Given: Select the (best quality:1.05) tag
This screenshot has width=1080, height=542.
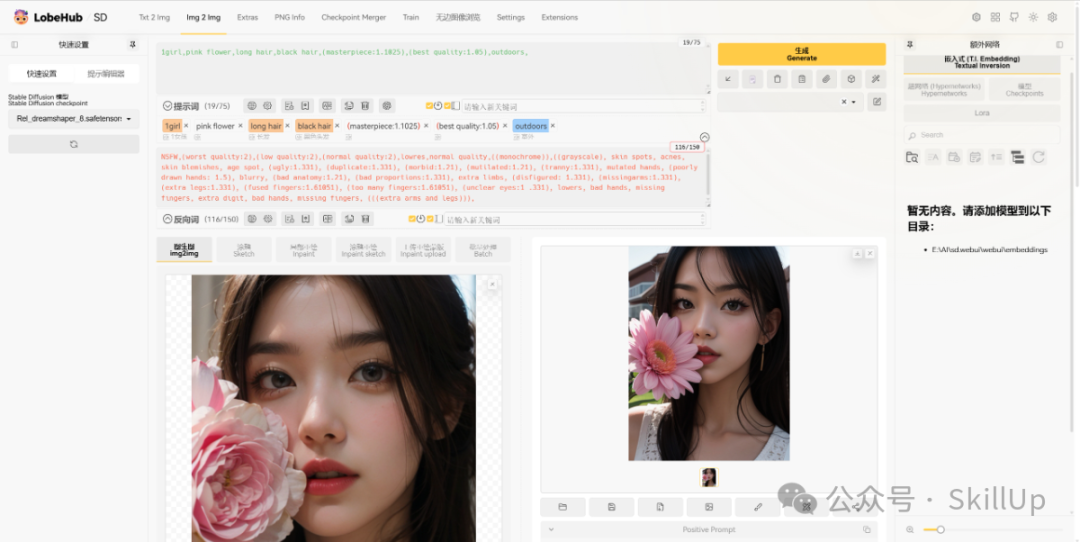Looking at the screenshot, I should [x=468, y=126].
